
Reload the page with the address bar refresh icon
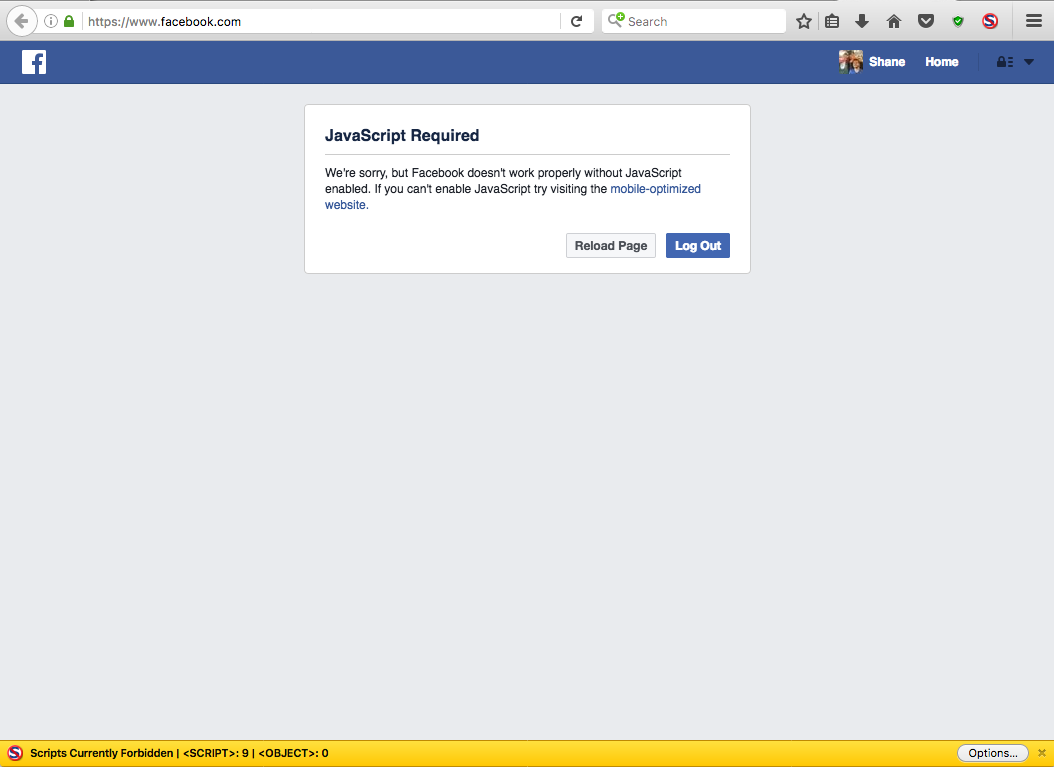coord(576,21)
